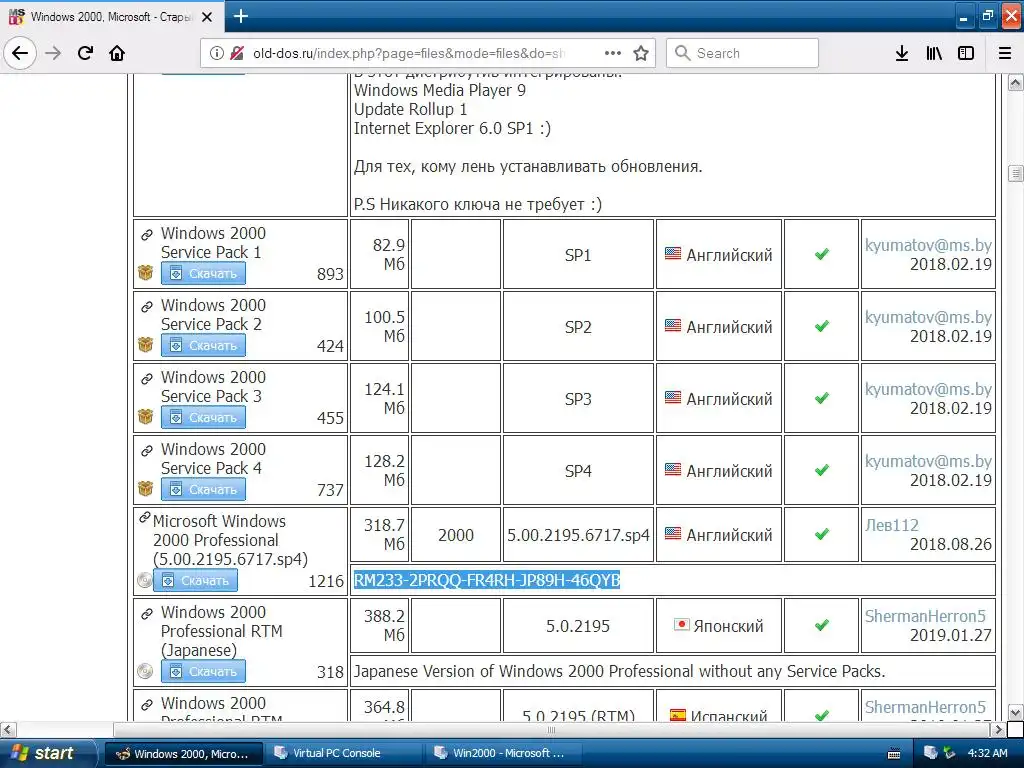Click the package icon in Service Pack 1 row
The image size is (1024, 768).
pyautogui.click(x=146, y=273)
